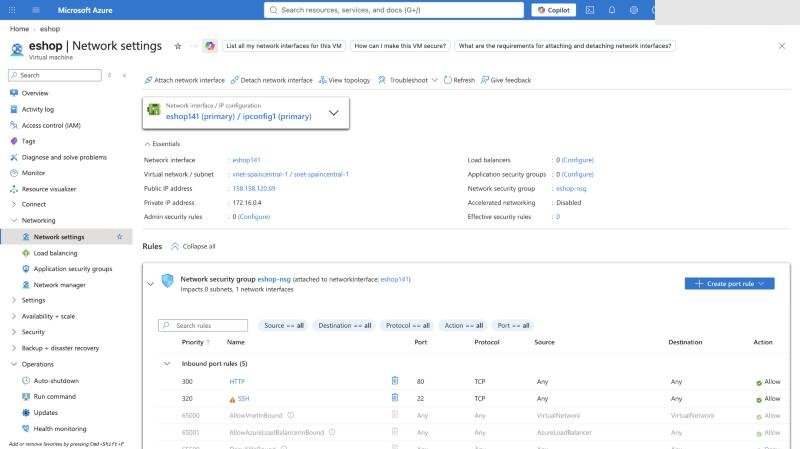This screenshot has width=800, height=449.
Task: Open the Destination == all filter
Action: click(x=345, y=326)
